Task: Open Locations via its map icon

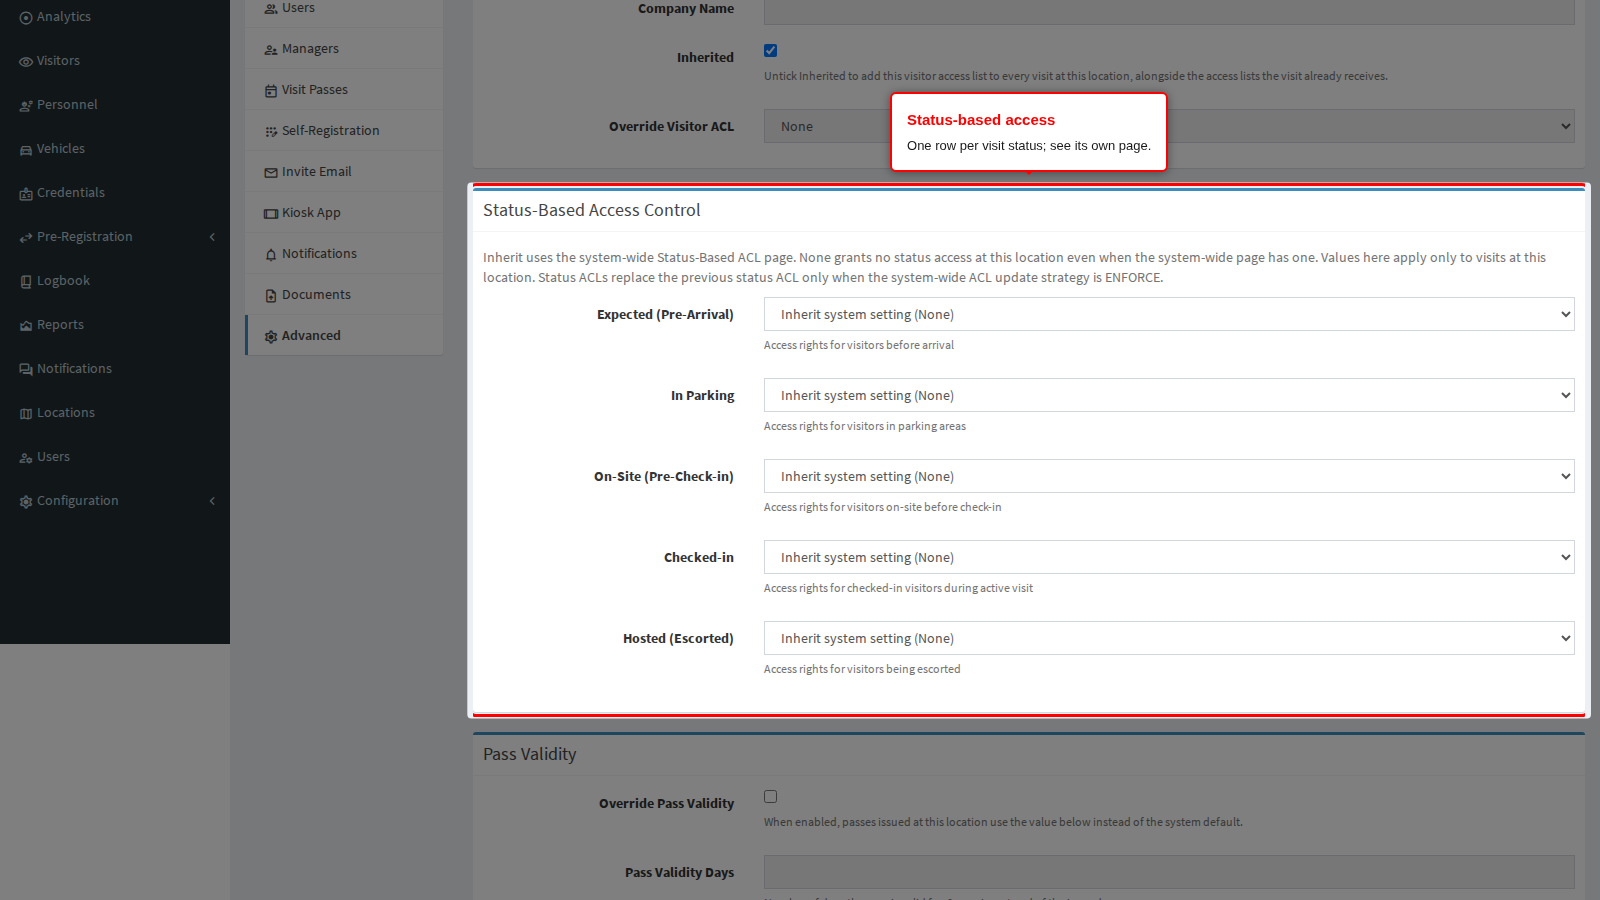Action: point(26,414)
